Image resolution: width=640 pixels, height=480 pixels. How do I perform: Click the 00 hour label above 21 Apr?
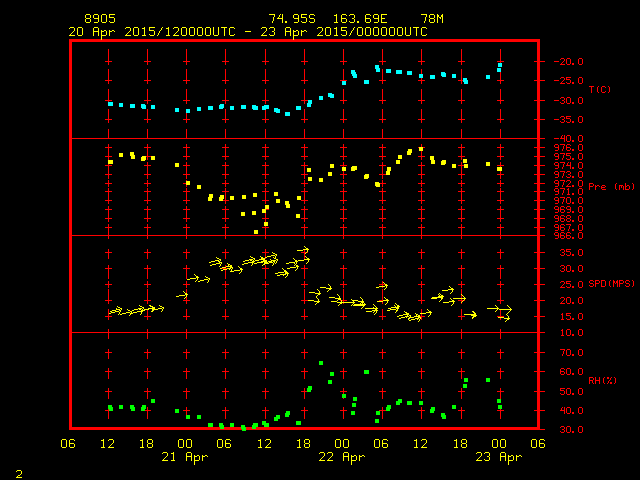(185, 444)
